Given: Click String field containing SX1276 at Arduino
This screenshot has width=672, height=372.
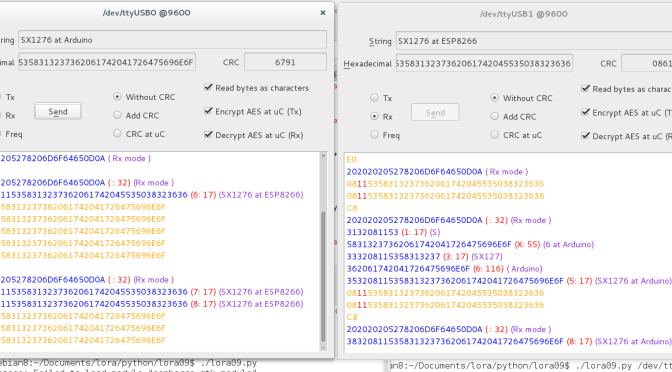Looking at the screenshot, I should [172, 40].
